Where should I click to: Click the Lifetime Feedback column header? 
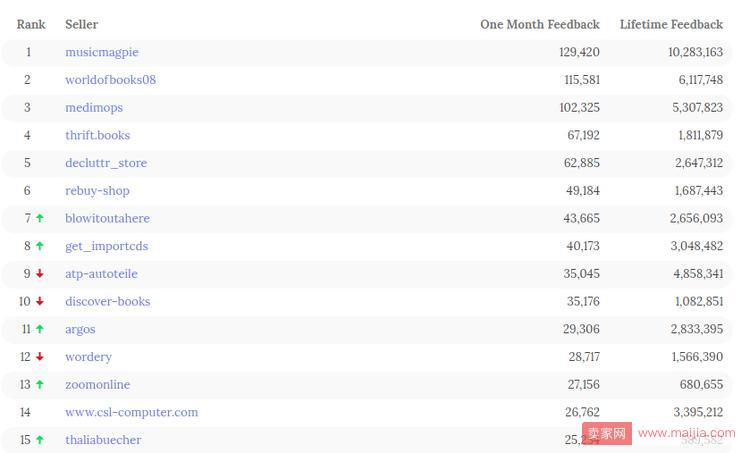(671, 24)
